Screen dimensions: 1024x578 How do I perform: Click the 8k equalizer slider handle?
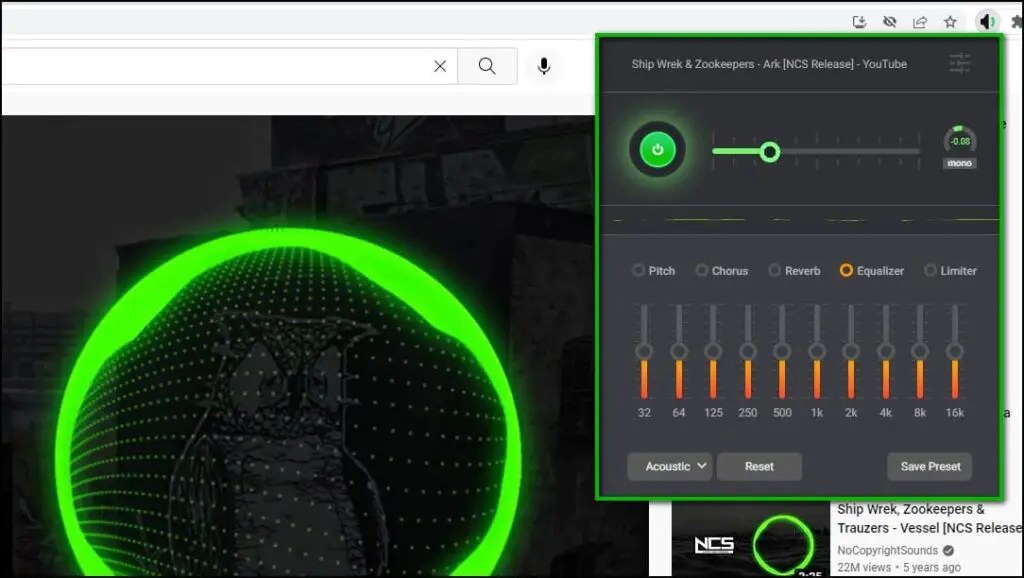(x=920, y=351)
